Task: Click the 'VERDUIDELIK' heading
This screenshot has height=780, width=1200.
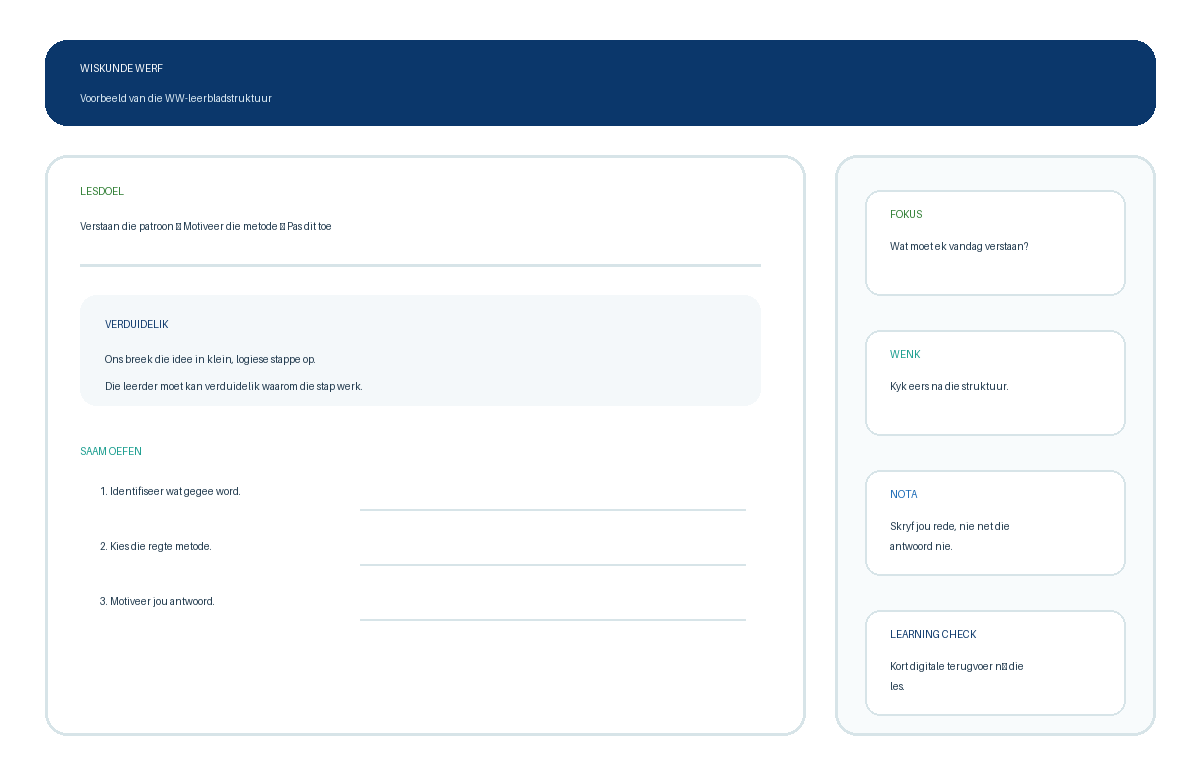Action: pos(137,324)
